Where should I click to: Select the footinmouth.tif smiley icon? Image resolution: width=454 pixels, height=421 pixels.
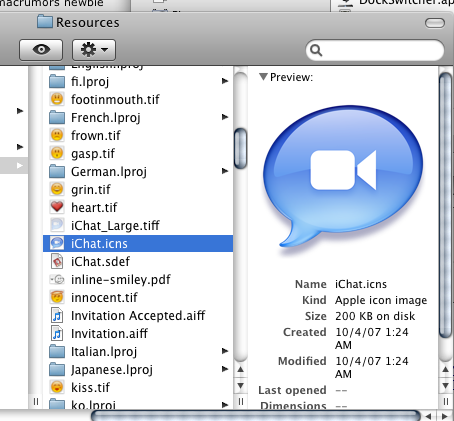tap(57, 99)
